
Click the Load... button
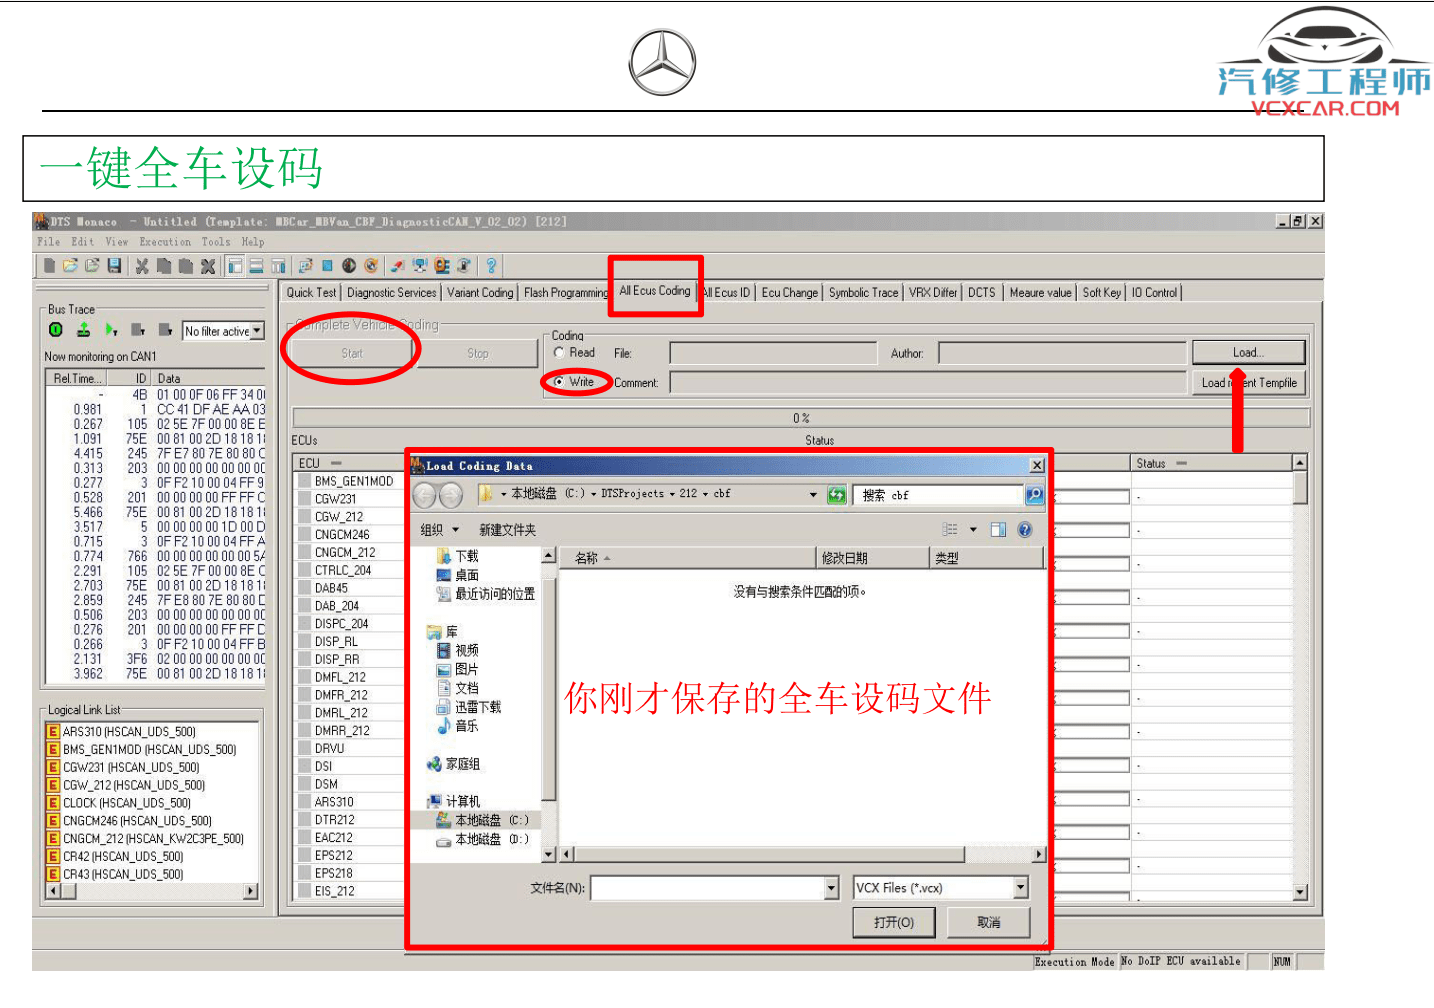1247,352
